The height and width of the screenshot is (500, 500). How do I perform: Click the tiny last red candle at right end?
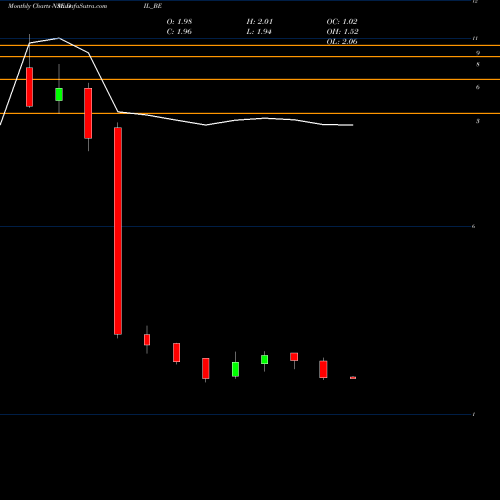click(353, 378)
